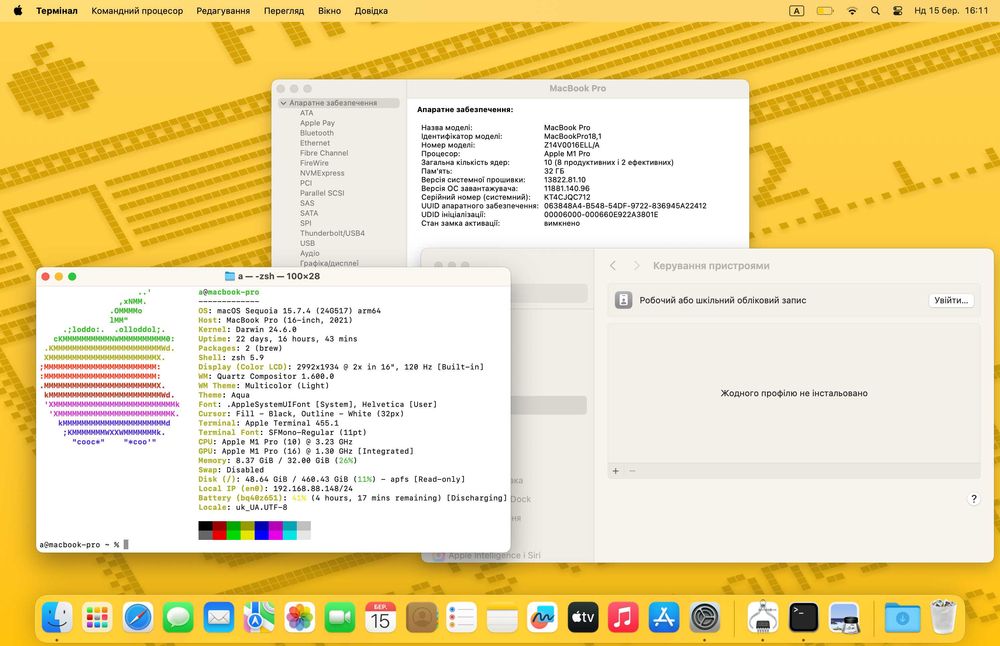Image resolution: width=1000 pixels, height=646 pixels.
Task: Click serial number value KT4CJQC712
Action: pyautogui.click(x=567, y=197)
